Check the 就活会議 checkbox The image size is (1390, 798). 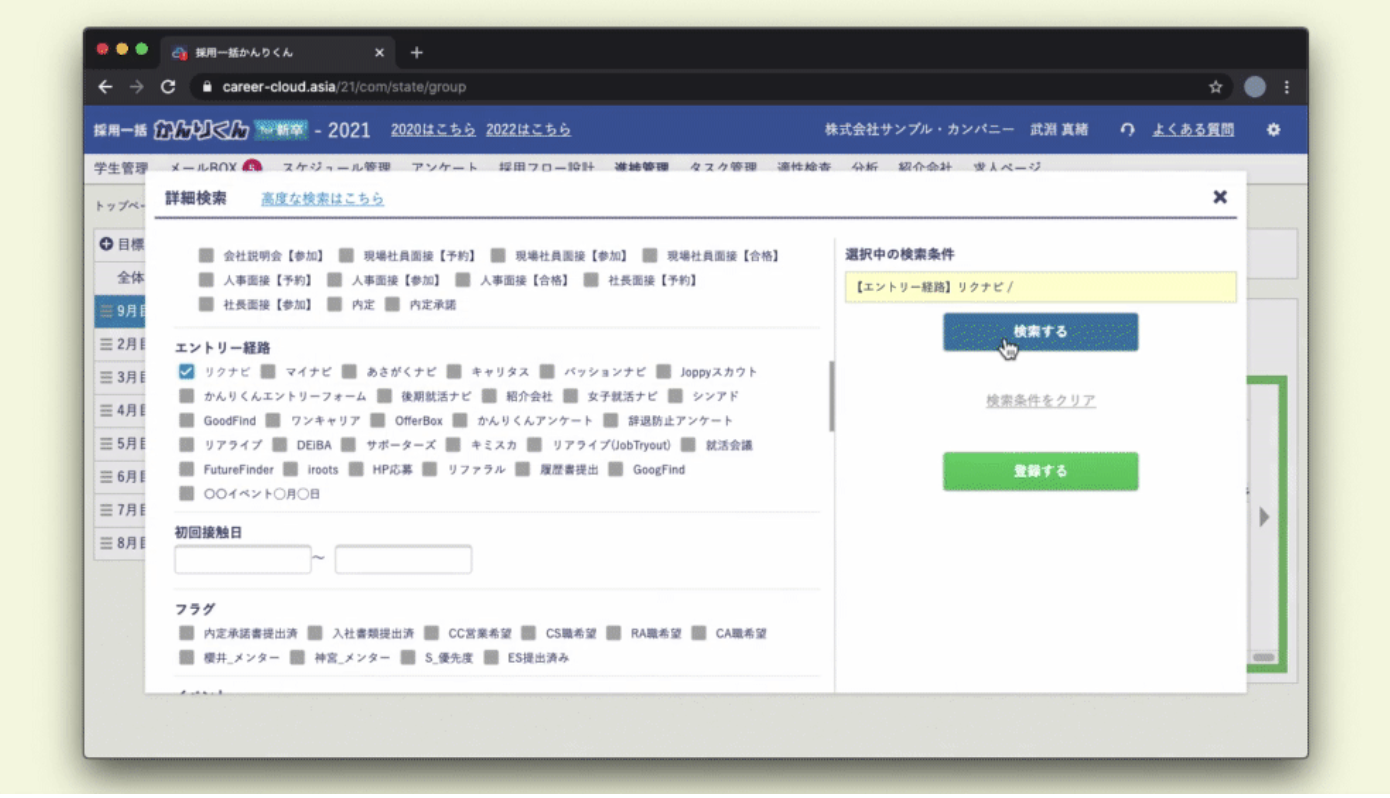pos(688,445)
